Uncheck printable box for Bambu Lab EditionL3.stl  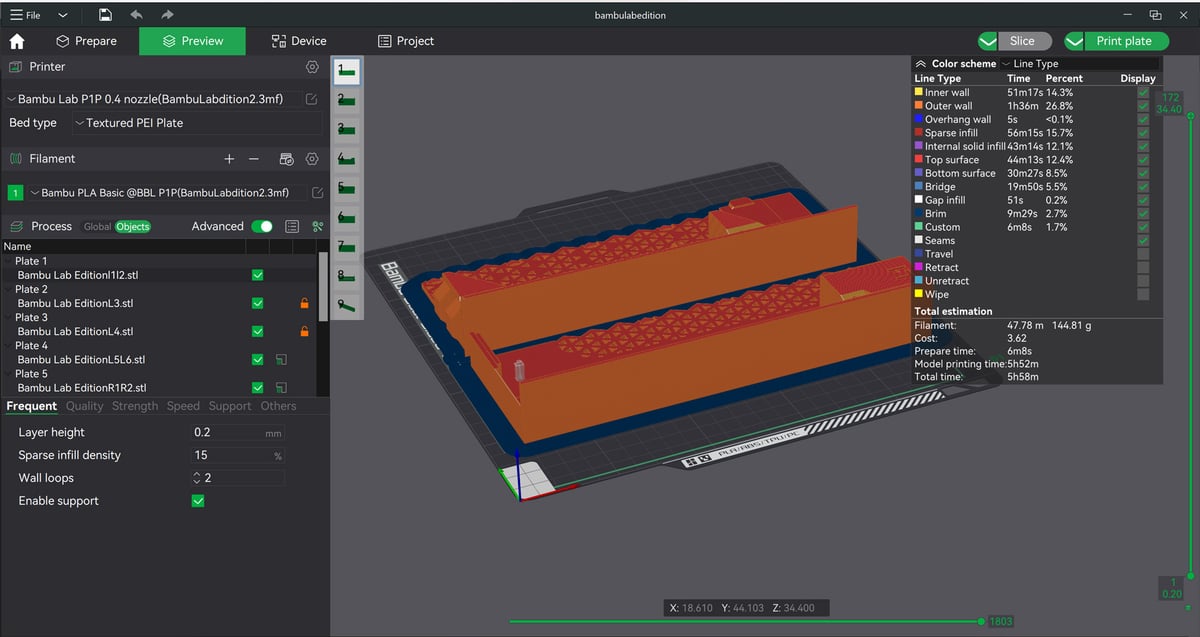pyautogui.click(x=258, y=303)
